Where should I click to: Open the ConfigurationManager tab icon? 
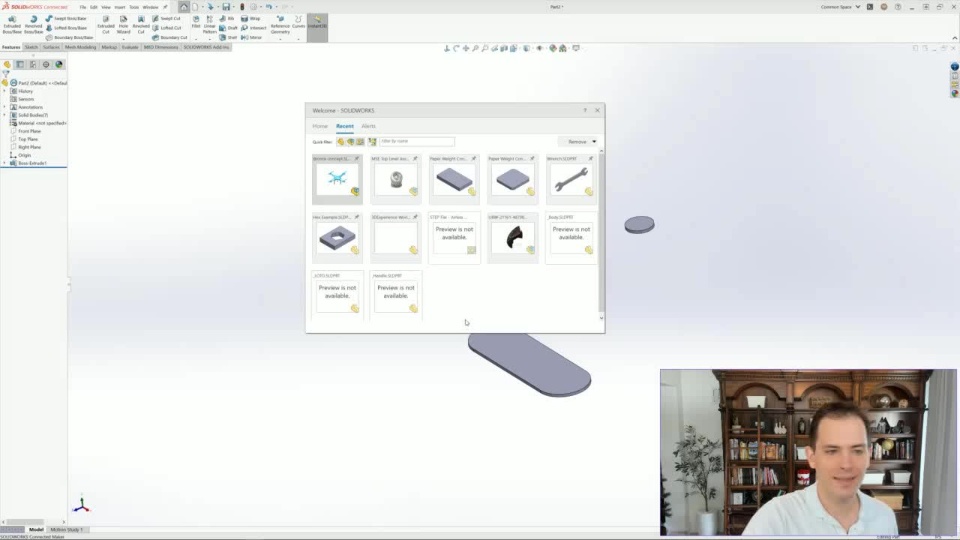[33, 64]
